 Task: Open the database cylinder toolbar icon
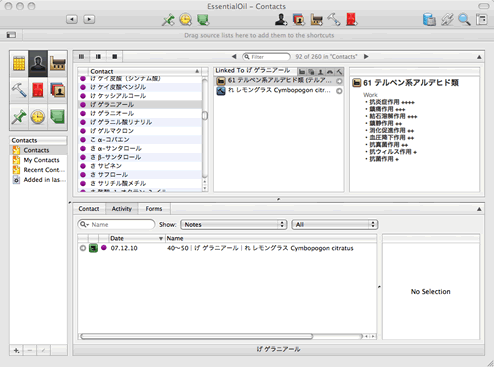(x=429, y=20)
